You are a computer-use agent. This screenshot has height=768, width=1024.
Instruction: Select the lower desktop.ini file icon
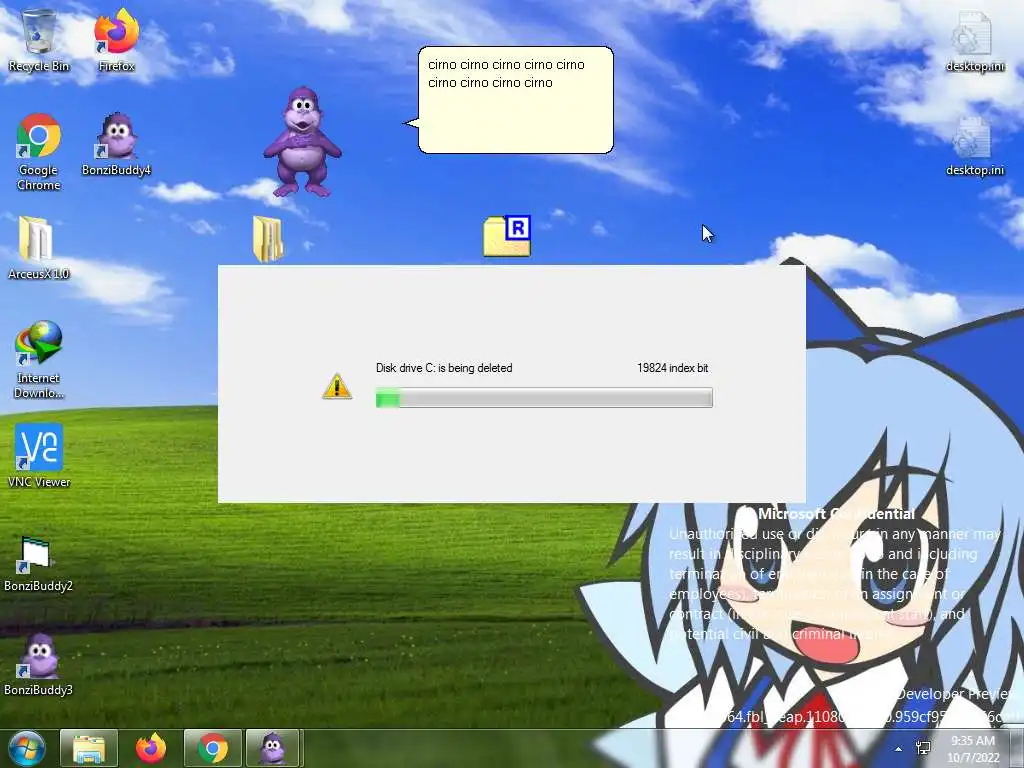974,146
